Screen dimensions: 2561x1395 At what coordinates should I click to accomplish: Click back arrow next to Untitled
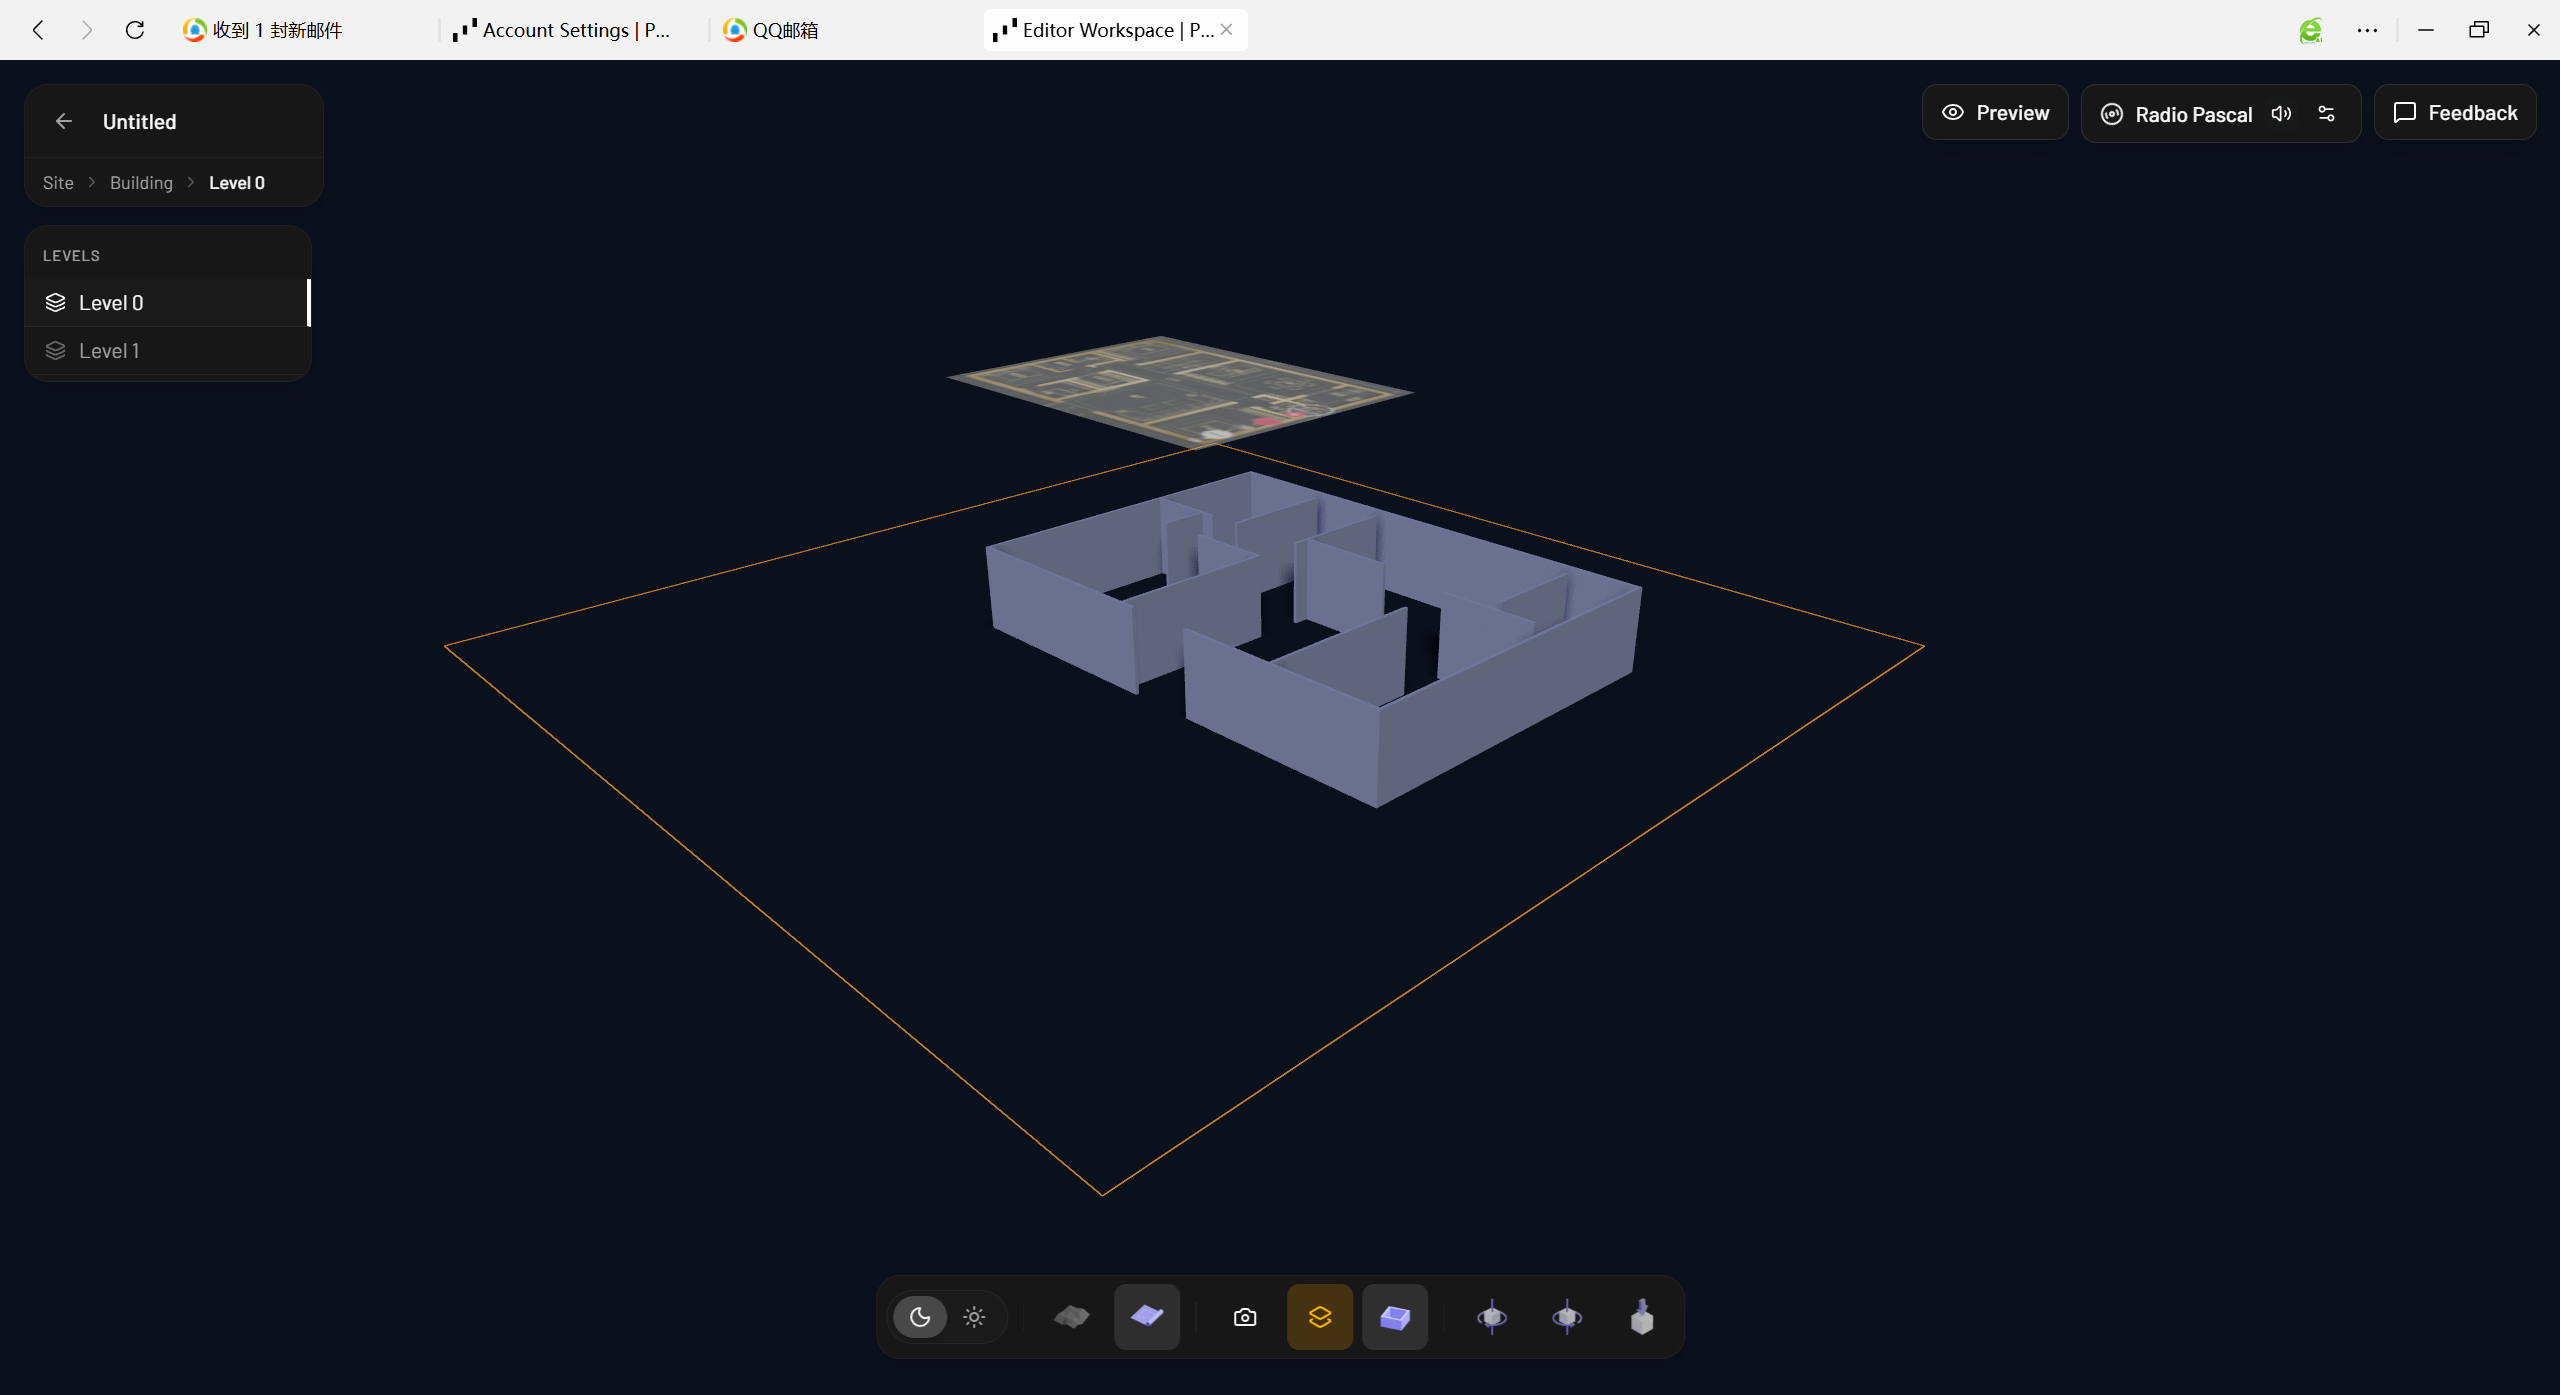click(x=64, y=121)
